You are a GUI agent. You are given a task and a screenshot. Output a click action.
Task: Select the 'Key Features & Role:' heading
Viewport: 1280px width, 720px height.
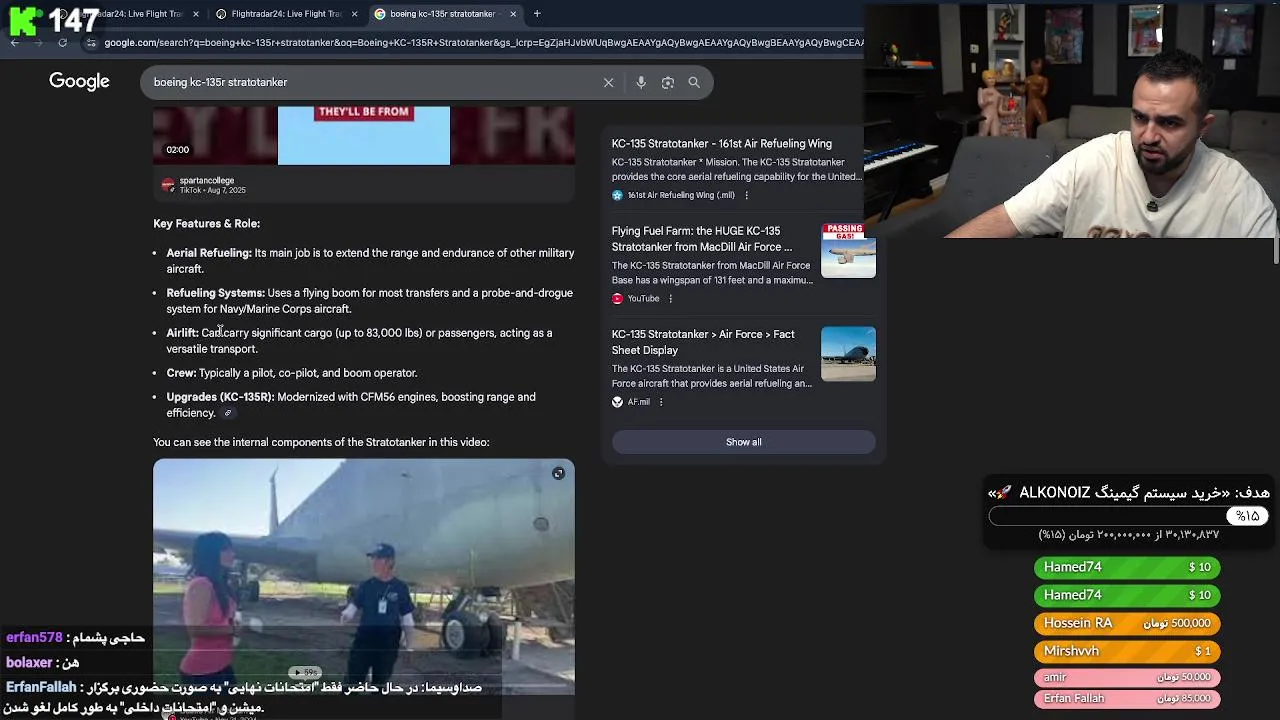coord(206,224)
